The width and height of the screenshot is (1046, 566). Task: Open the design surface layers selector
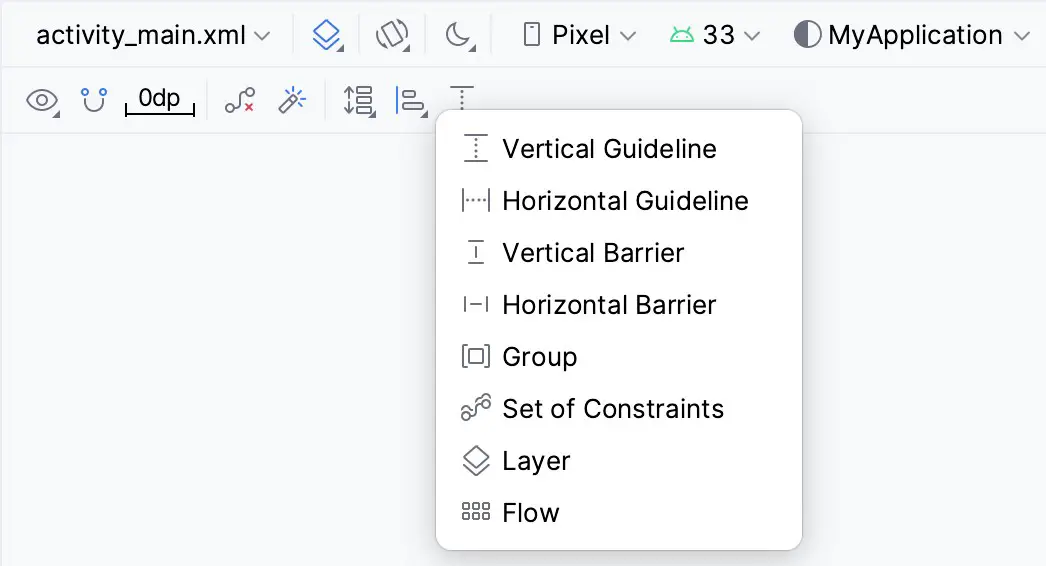point(327,35)
